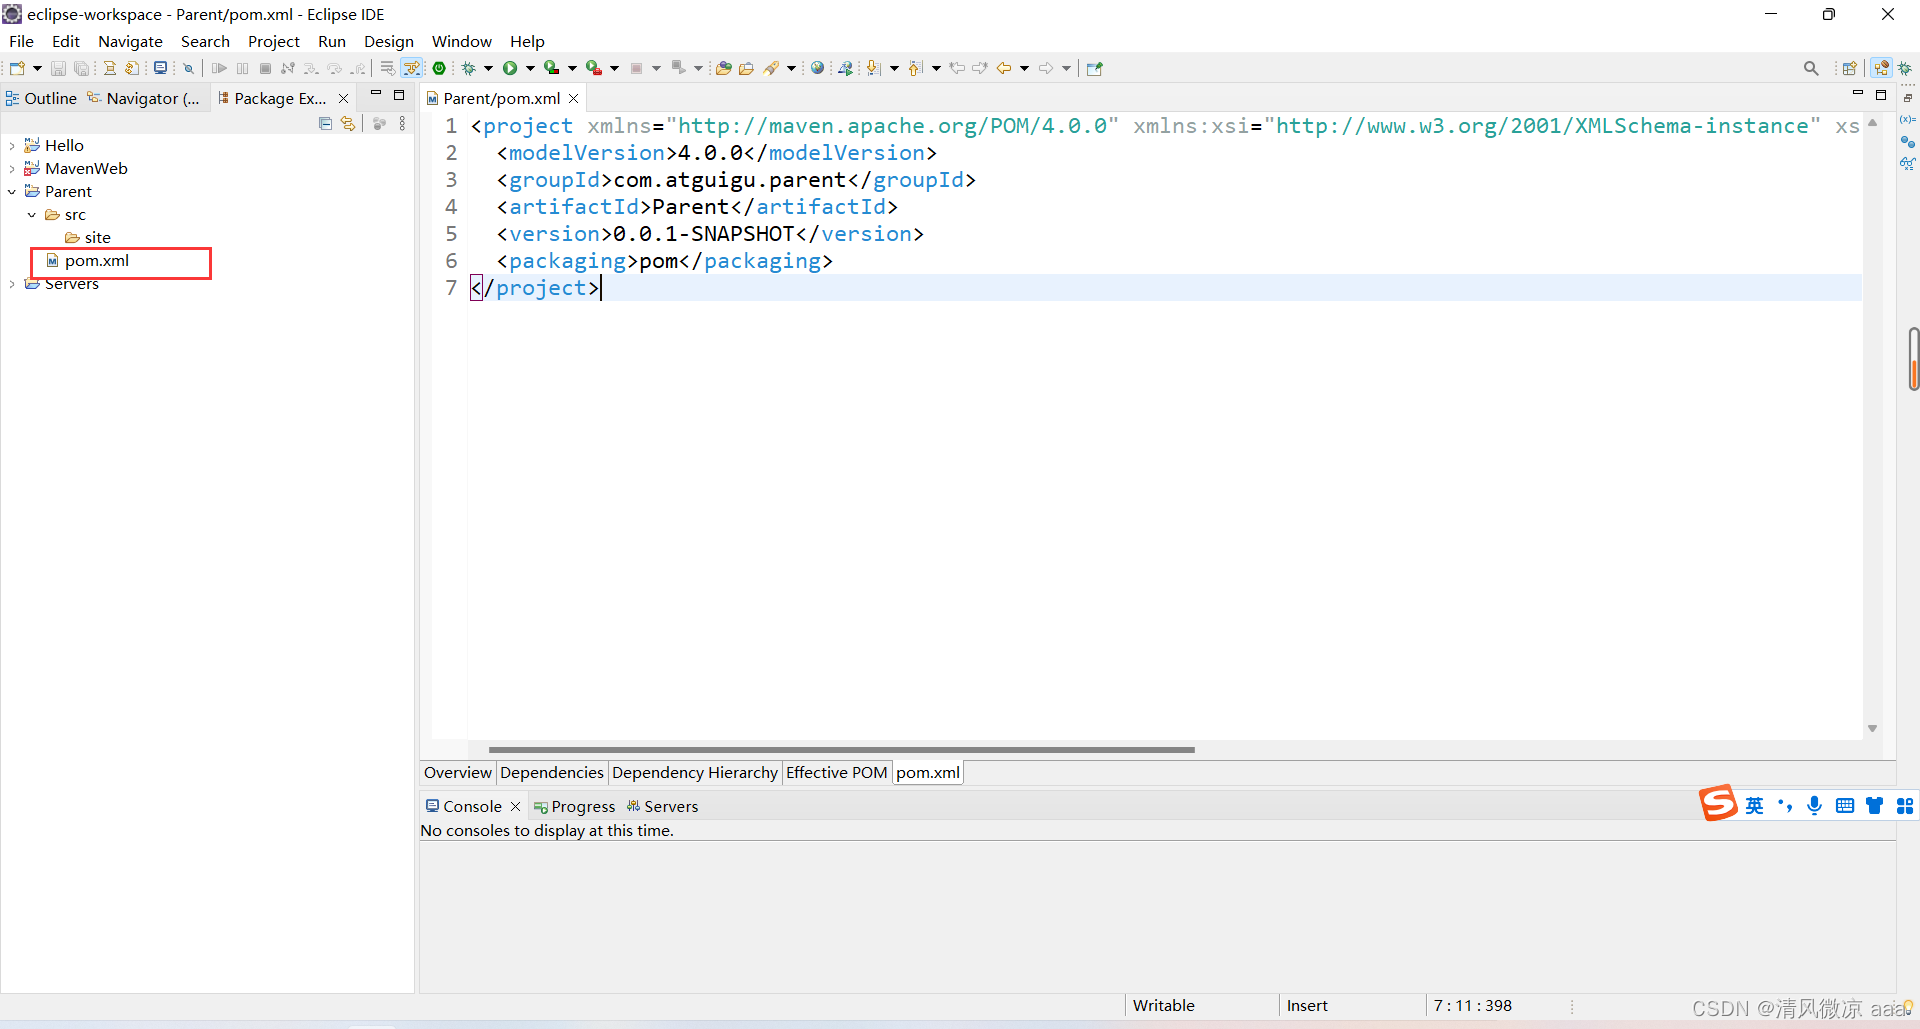Click the green bug Debug icon

pyautogui.click(x=468, y=68)
